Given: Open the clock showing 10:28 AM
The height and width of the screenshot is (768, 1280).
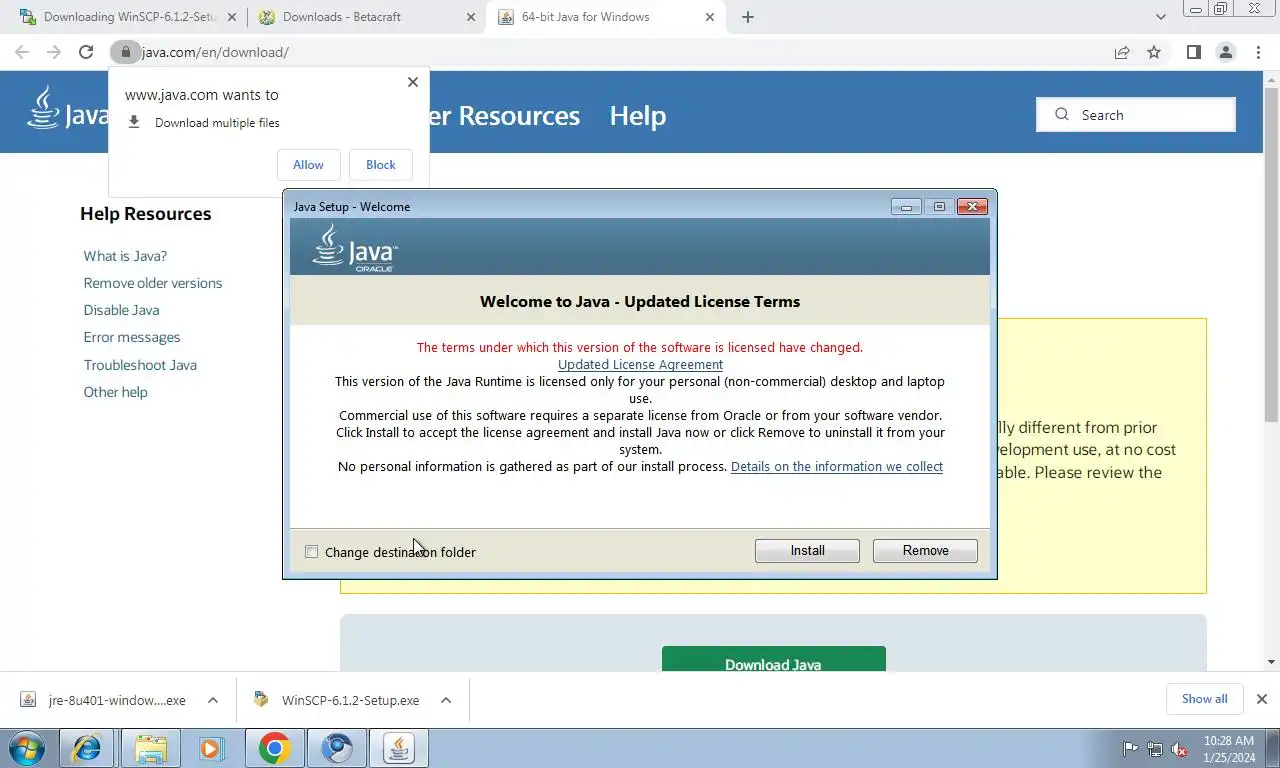Looking at the screenshot, I should [x=1229, y=749].
